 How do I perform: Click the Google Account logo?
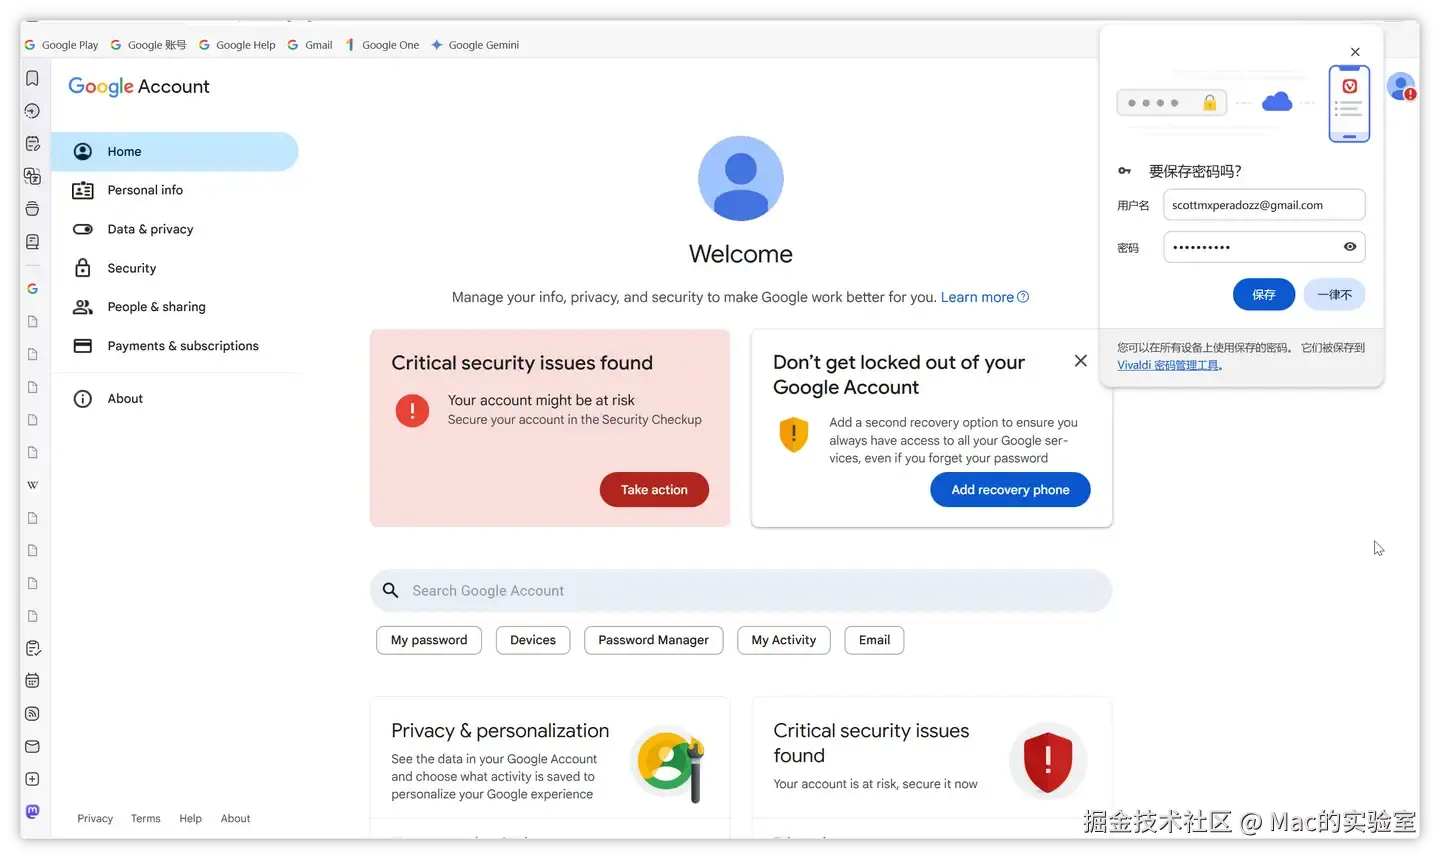click(x=139, y=87)
